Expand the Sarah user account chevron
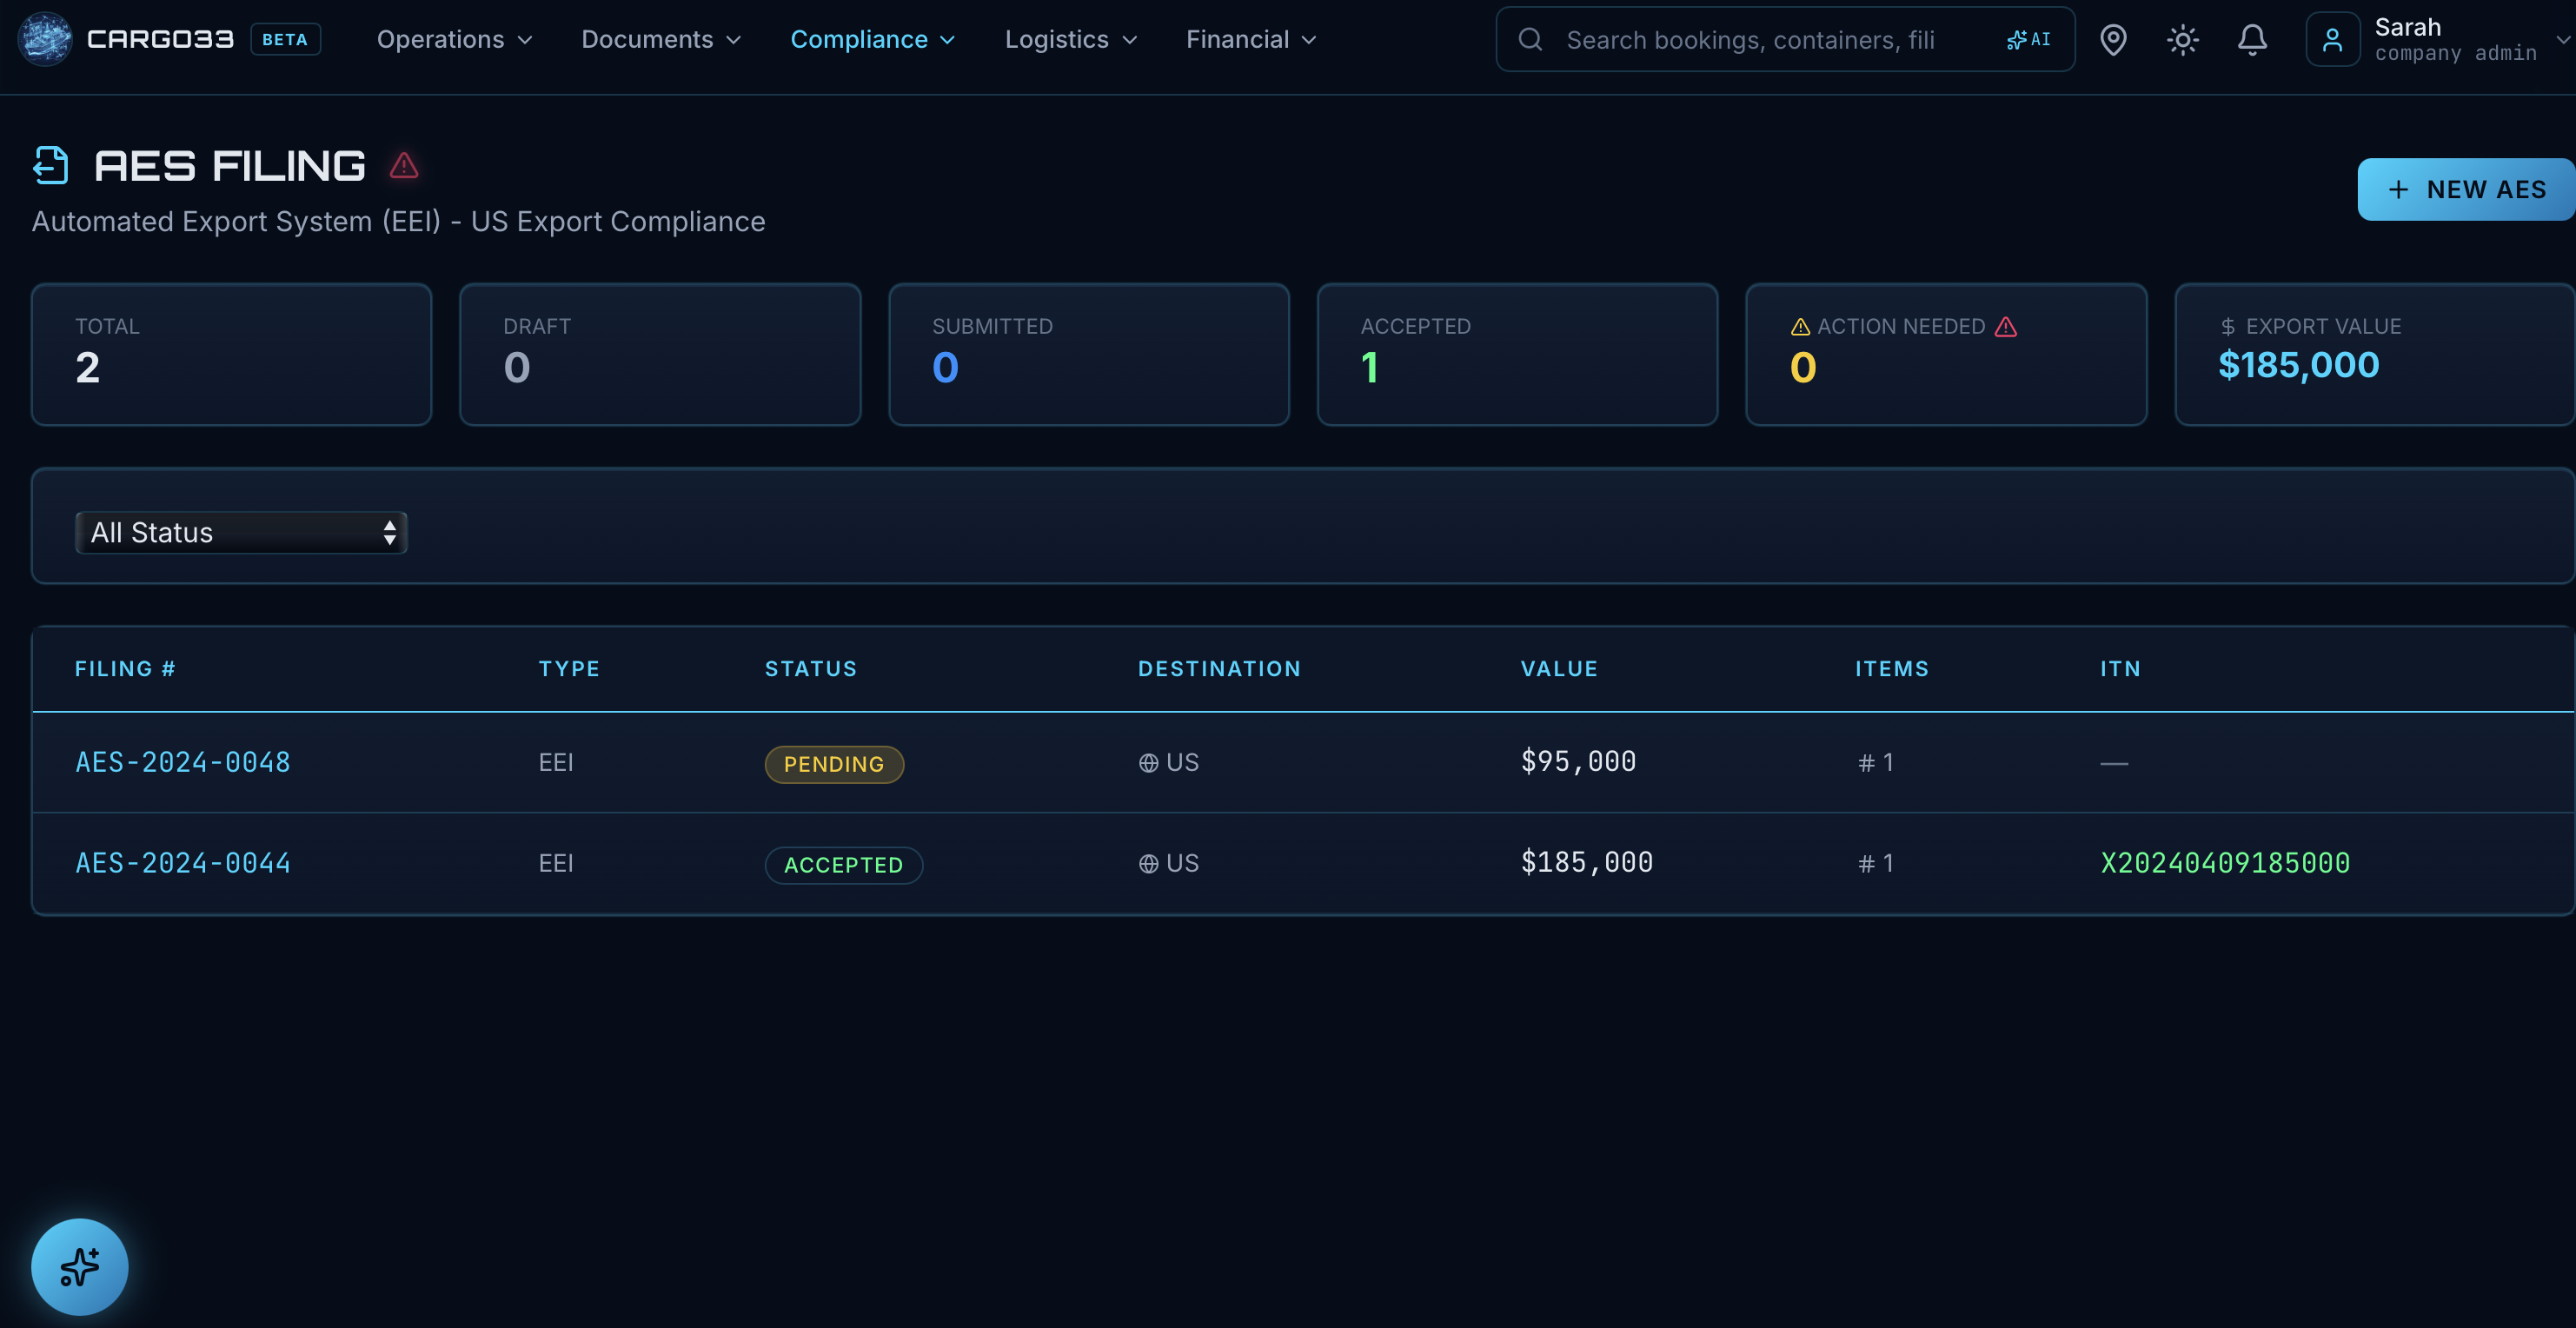2576x1328 pixels. 2561,40
